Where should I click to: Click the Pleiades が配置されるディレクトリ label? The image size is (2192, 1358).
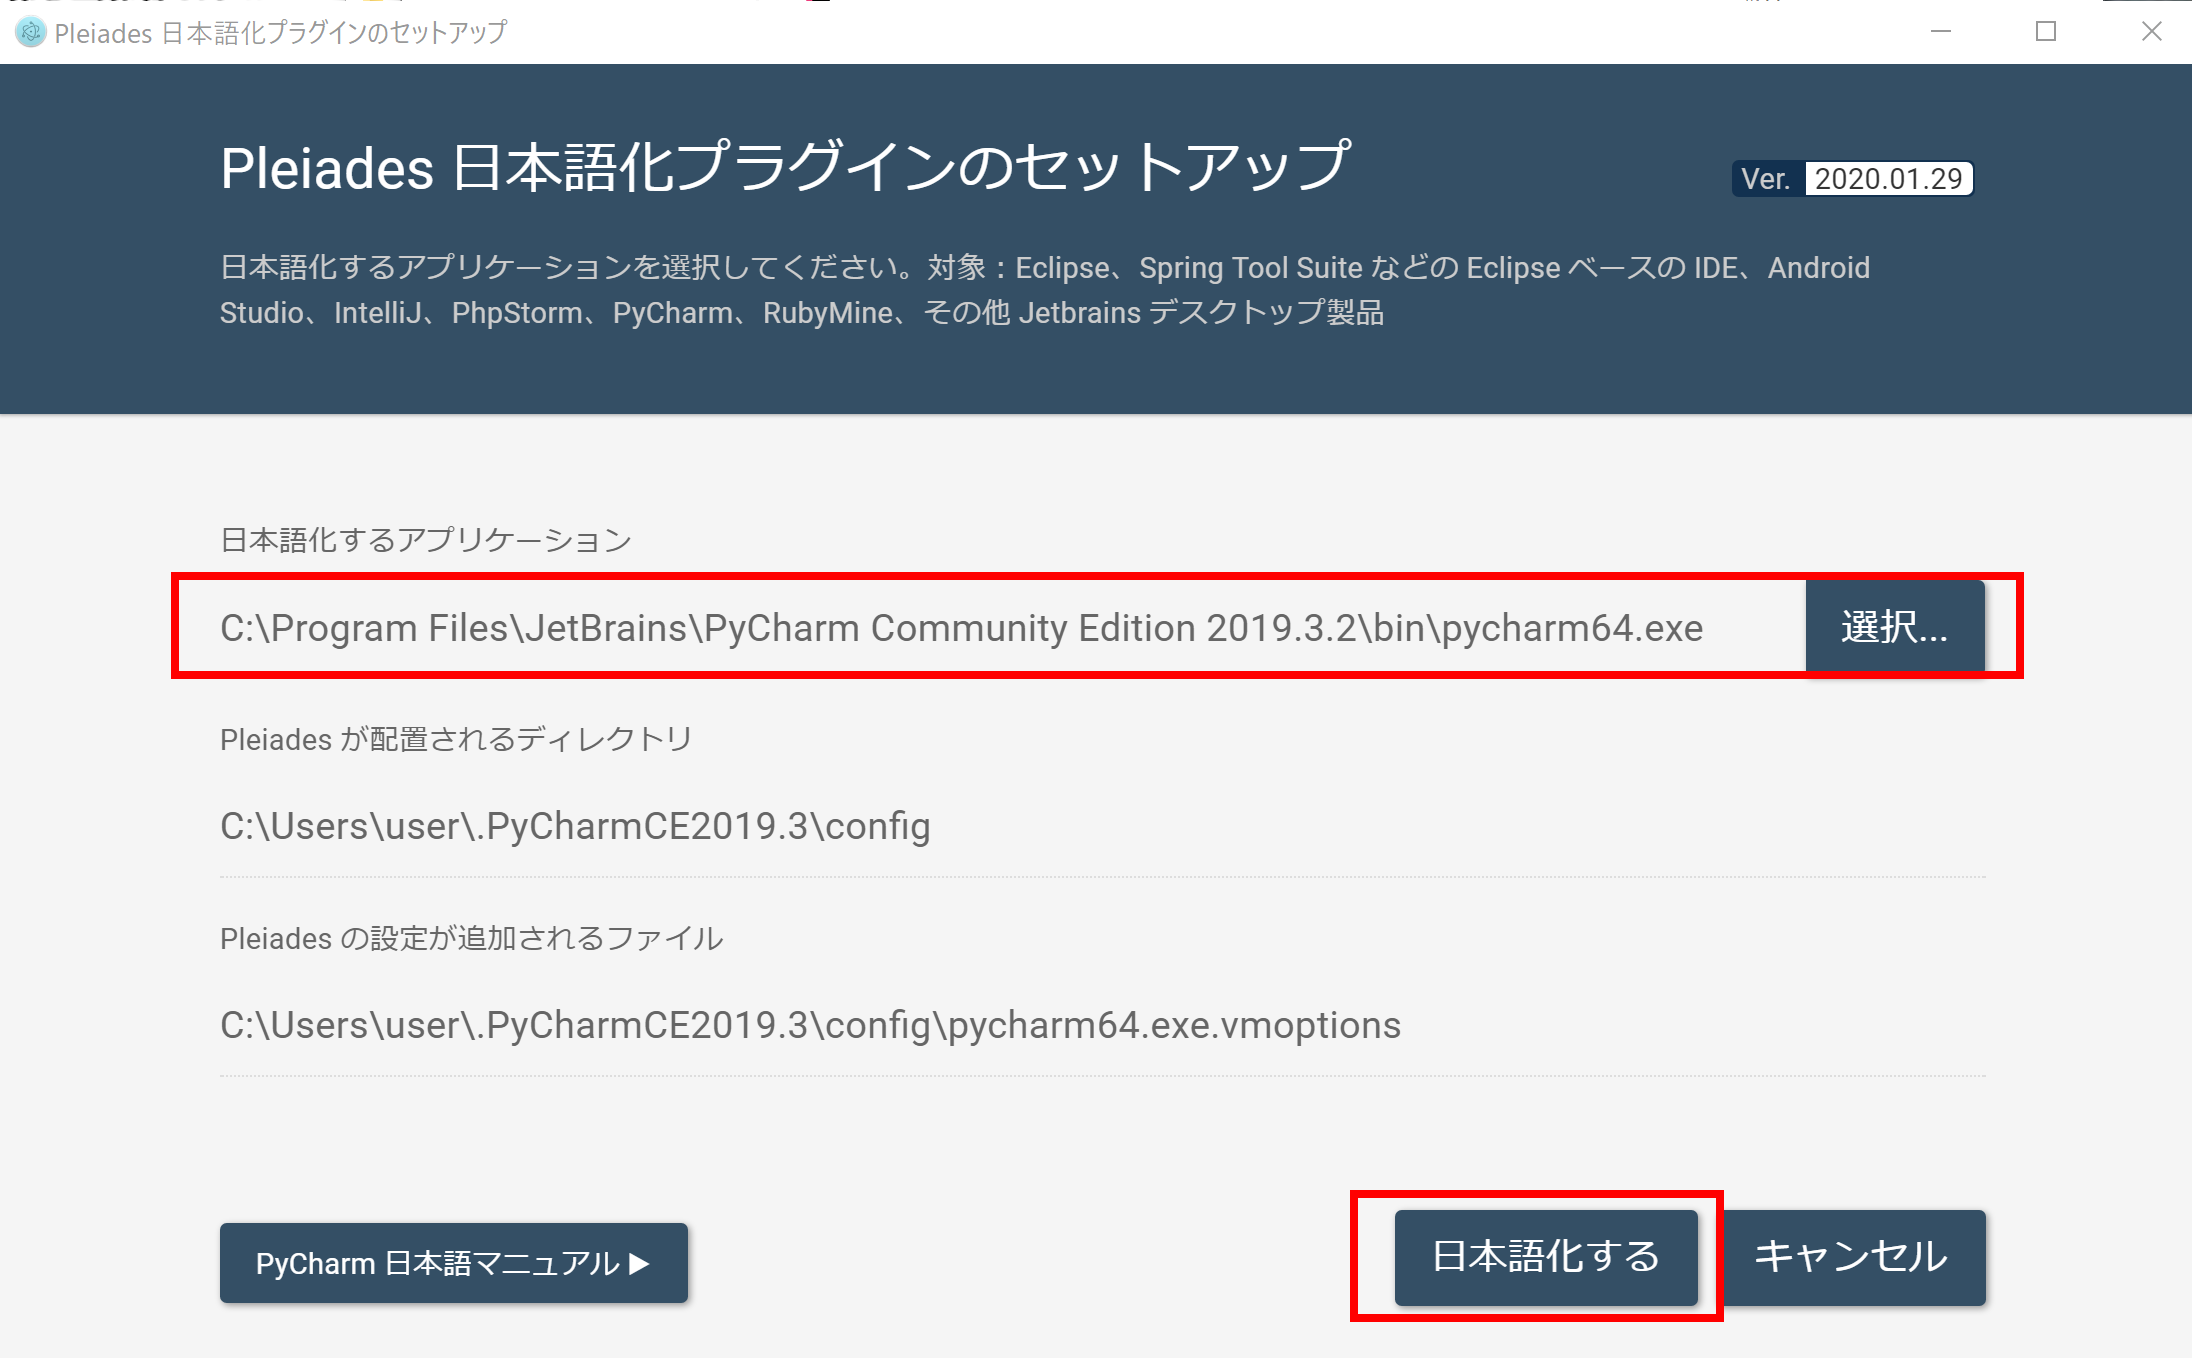click(x=456, y=739)
